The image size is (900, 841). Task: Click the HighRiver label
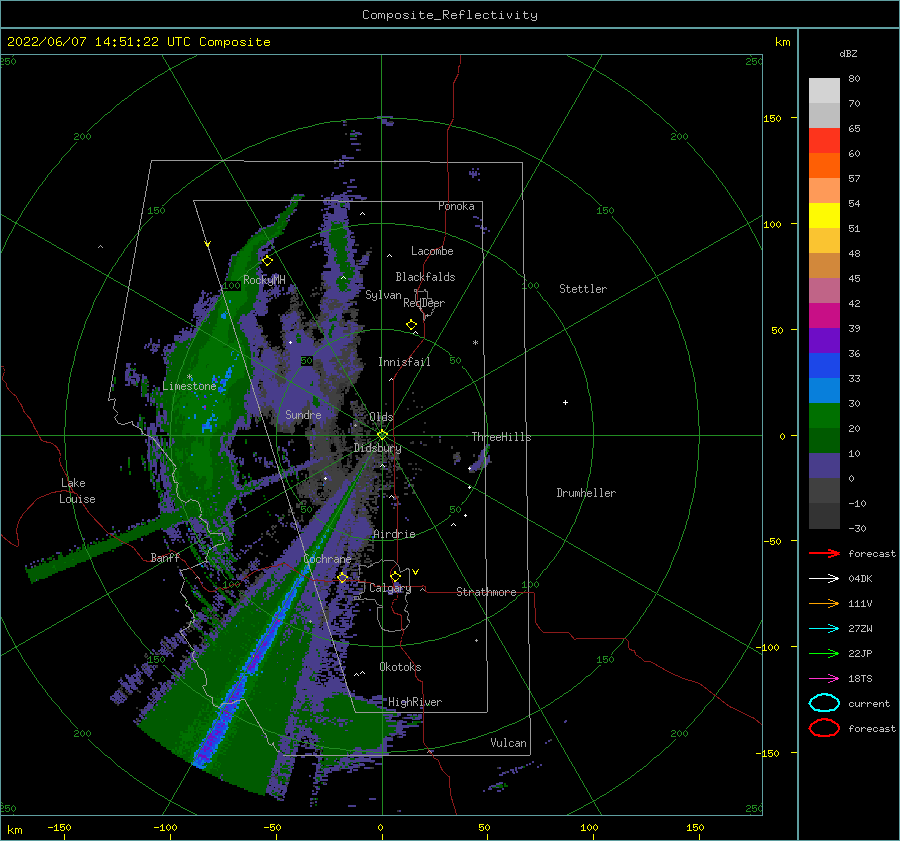(x=415, y=702)
